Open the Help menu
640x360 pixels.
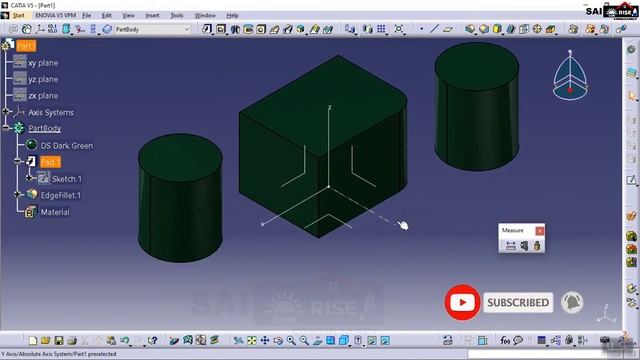click(232, 16)
